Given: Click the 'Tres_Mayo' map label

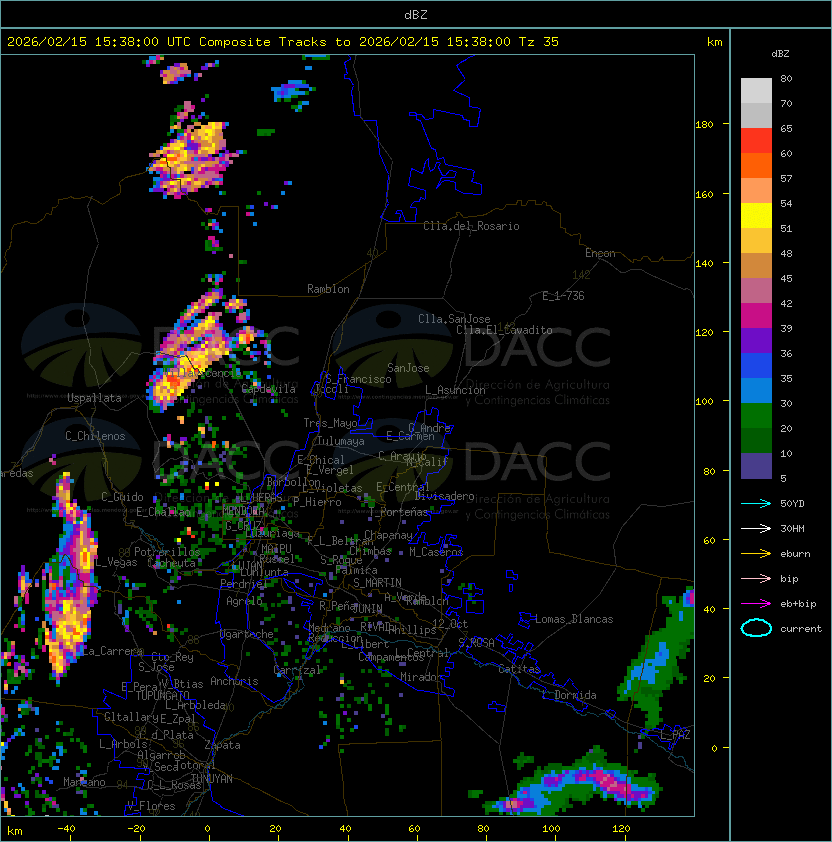Looking at the screenshot, I should [330, 423].
